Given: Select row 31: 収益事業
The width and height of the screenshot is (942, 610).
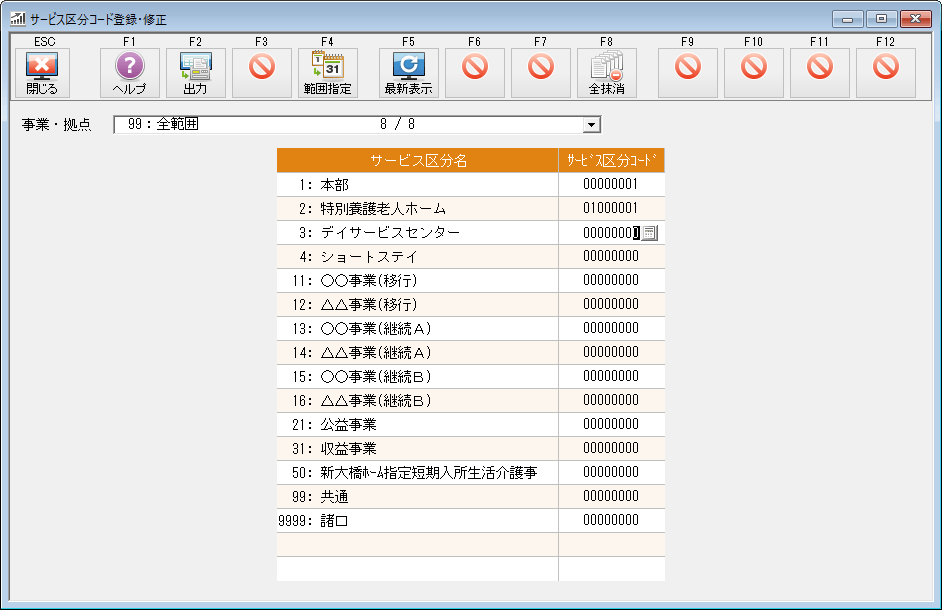Looking at the screenshot, I should (418, 449).
